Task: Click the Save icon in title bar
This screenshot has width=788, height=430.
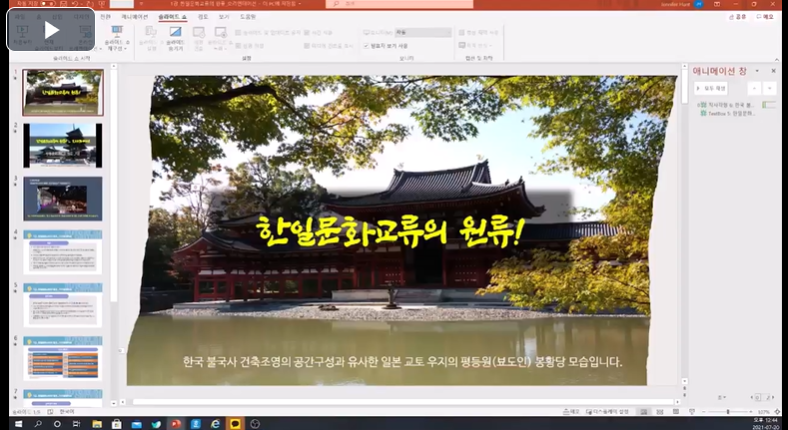Action: [64, 4]
